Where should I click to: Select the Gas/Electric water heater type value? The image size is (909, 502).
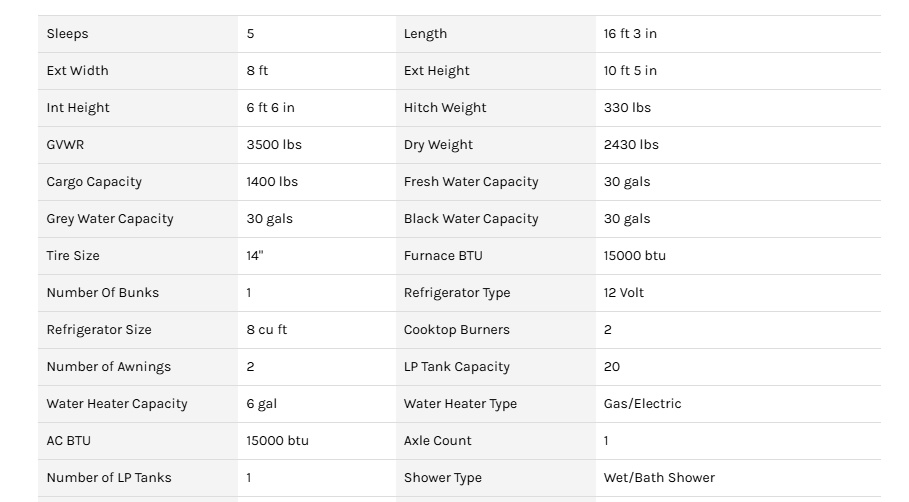(642, 404)
